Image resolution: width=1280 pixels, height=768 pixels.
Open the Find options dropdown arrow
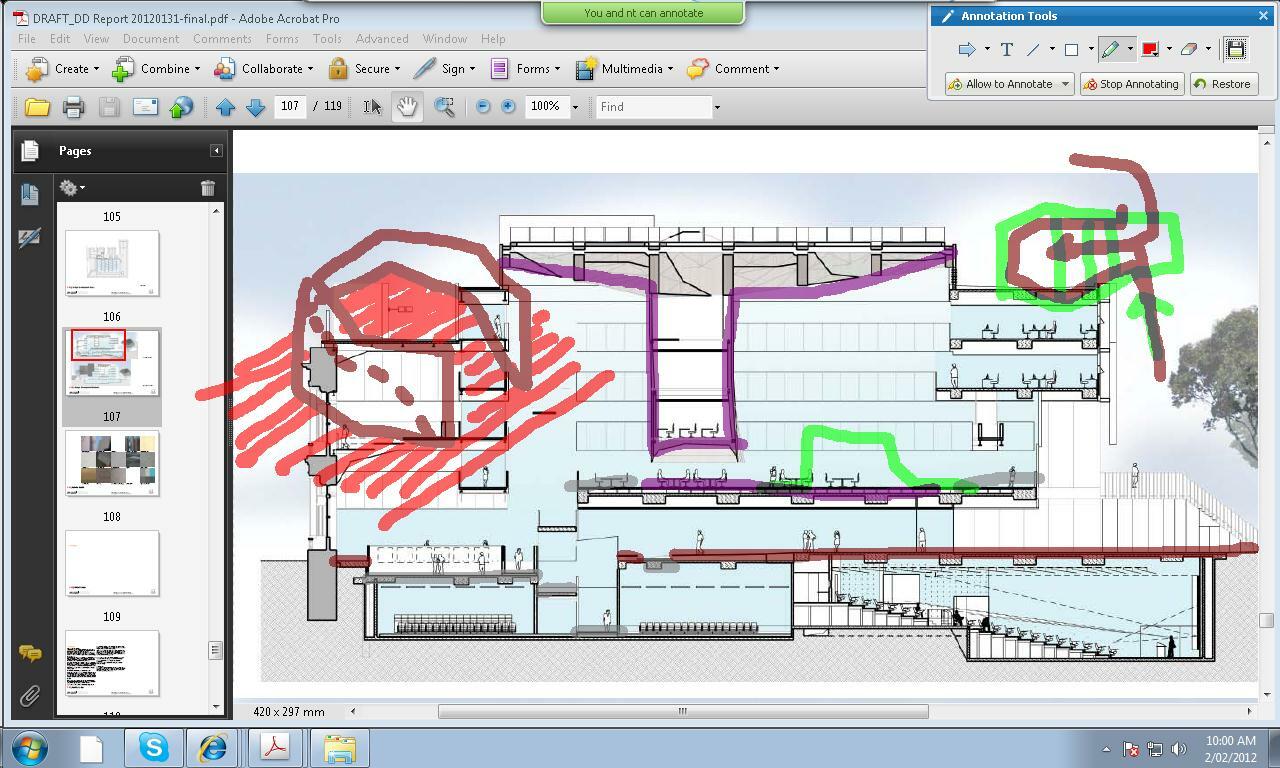click(x=717, y=107)
